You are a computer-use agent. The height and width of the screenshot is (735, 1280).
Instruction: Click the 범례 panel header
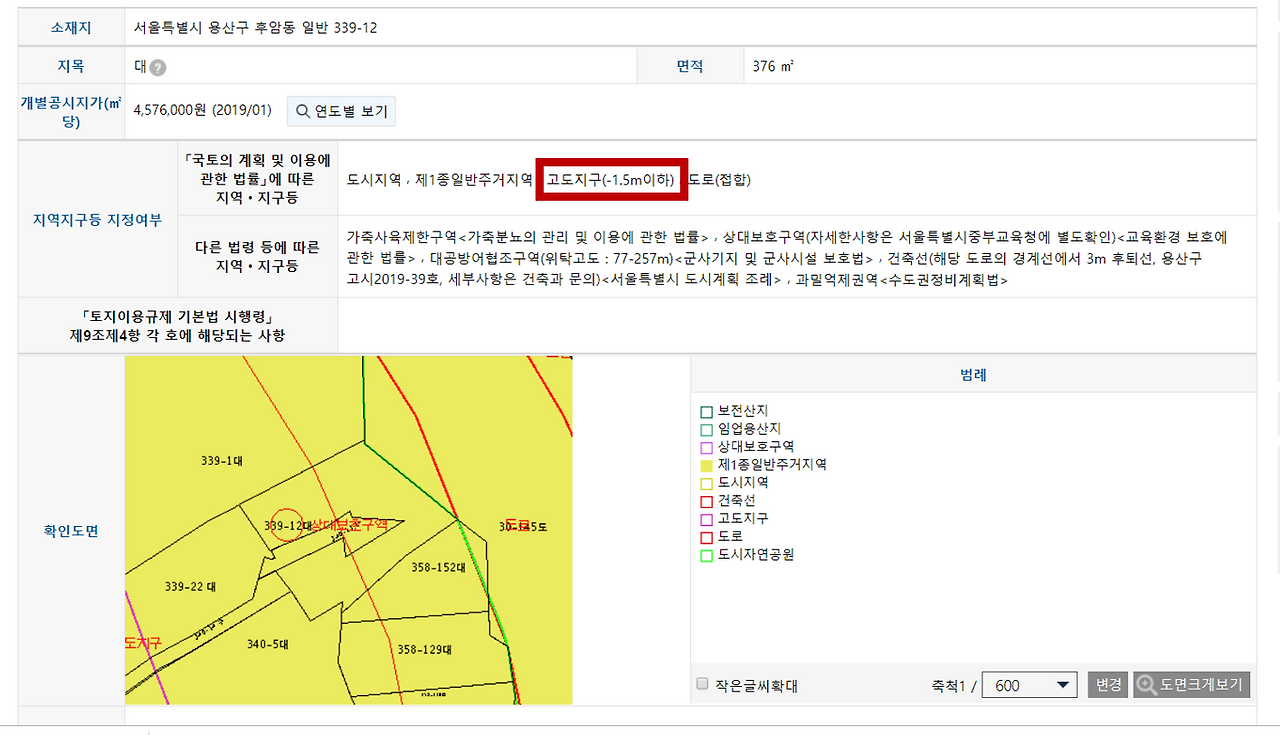973,373
